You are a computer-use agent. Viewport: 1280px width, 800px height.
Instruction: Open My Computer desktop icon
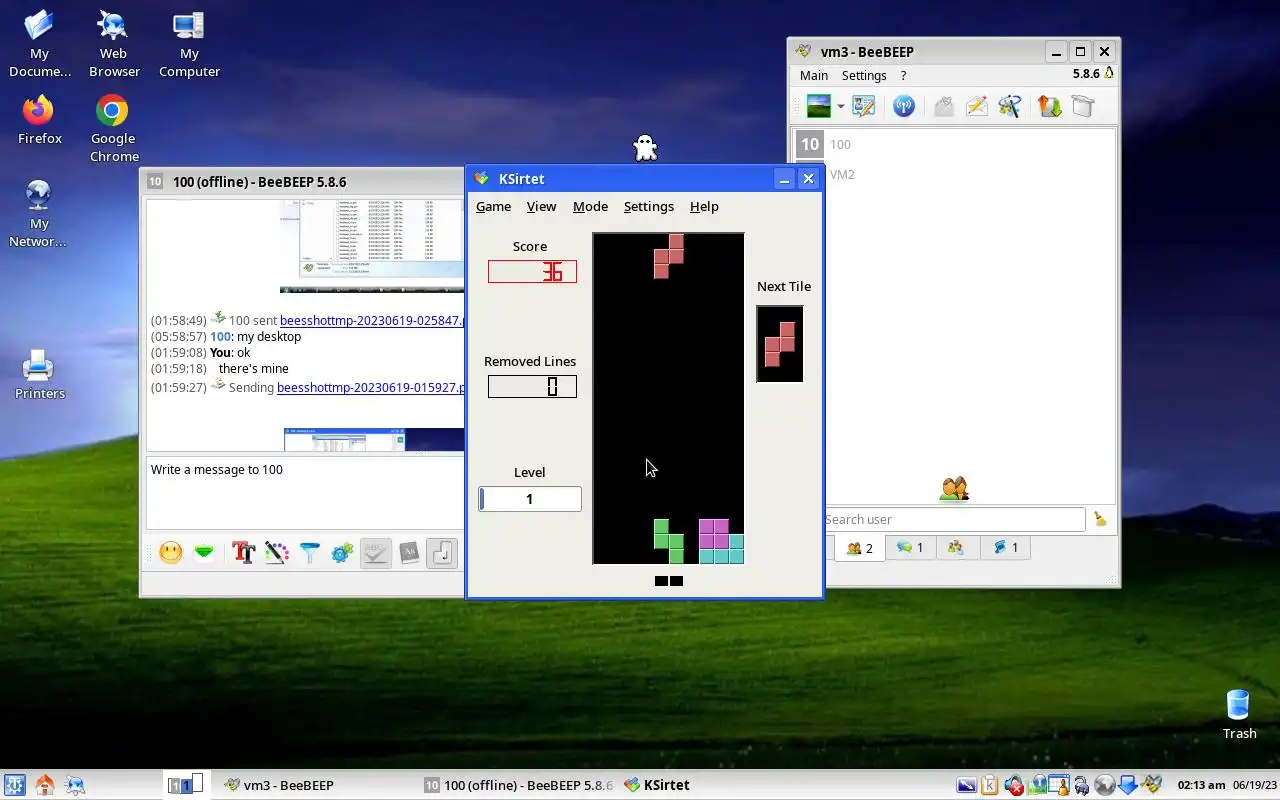189,44
